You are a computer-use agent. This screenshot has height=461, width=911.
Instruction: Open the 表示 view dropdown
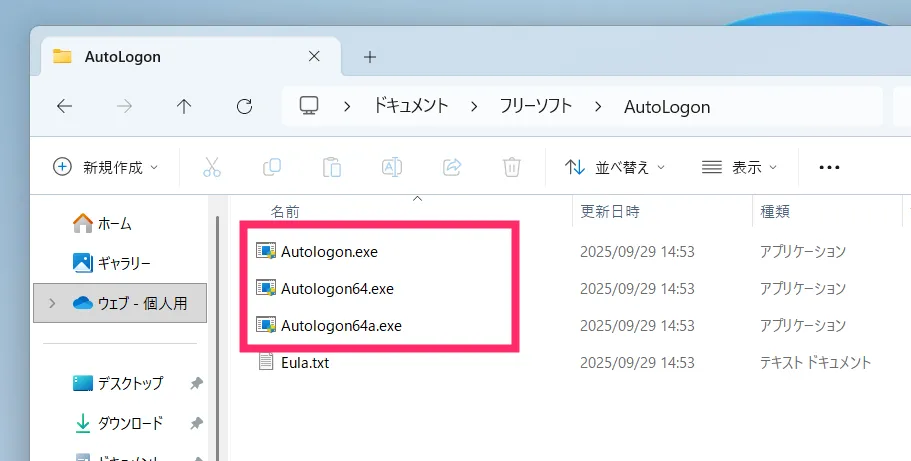[739, 167]
